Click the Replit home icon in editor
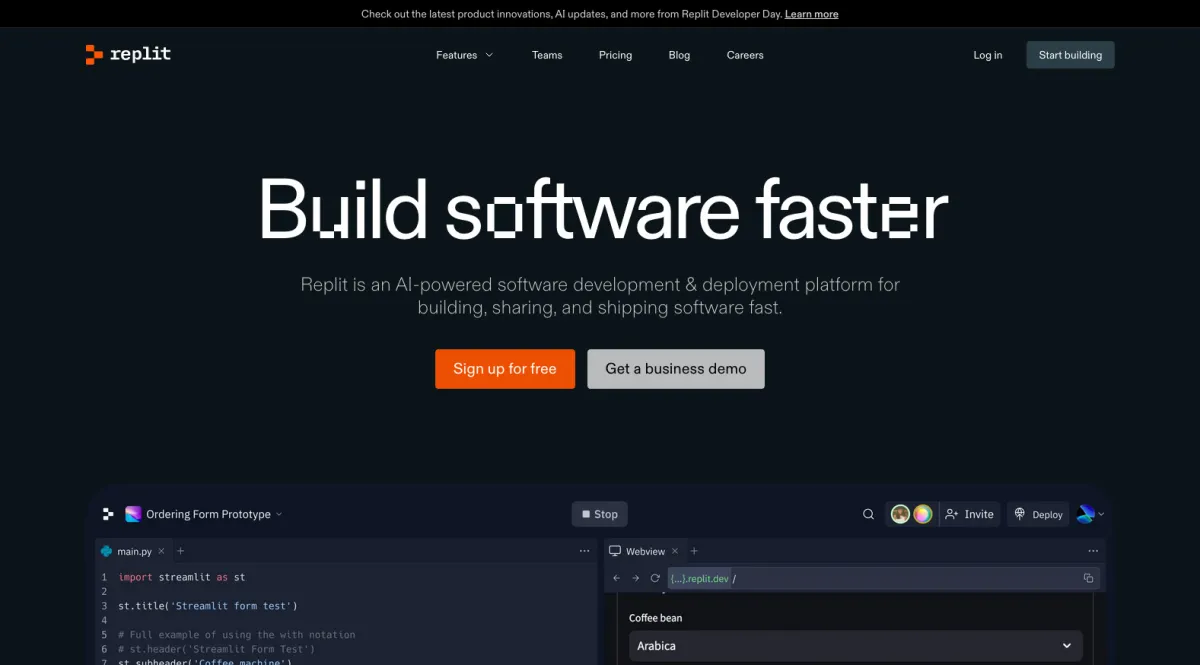This screenshot has height=665, width=1200. [108, 514]
